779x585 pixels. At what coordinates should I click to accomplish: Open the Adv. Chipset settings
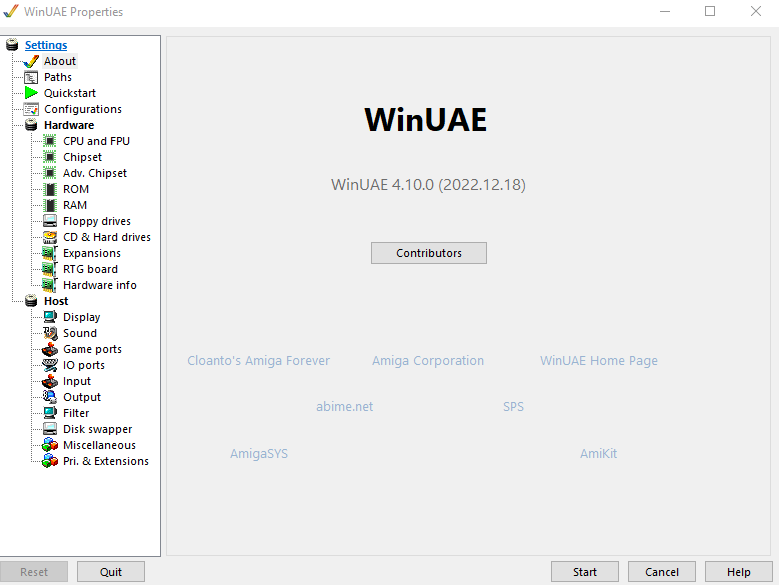pyautogui.click(x=94, y=173)
